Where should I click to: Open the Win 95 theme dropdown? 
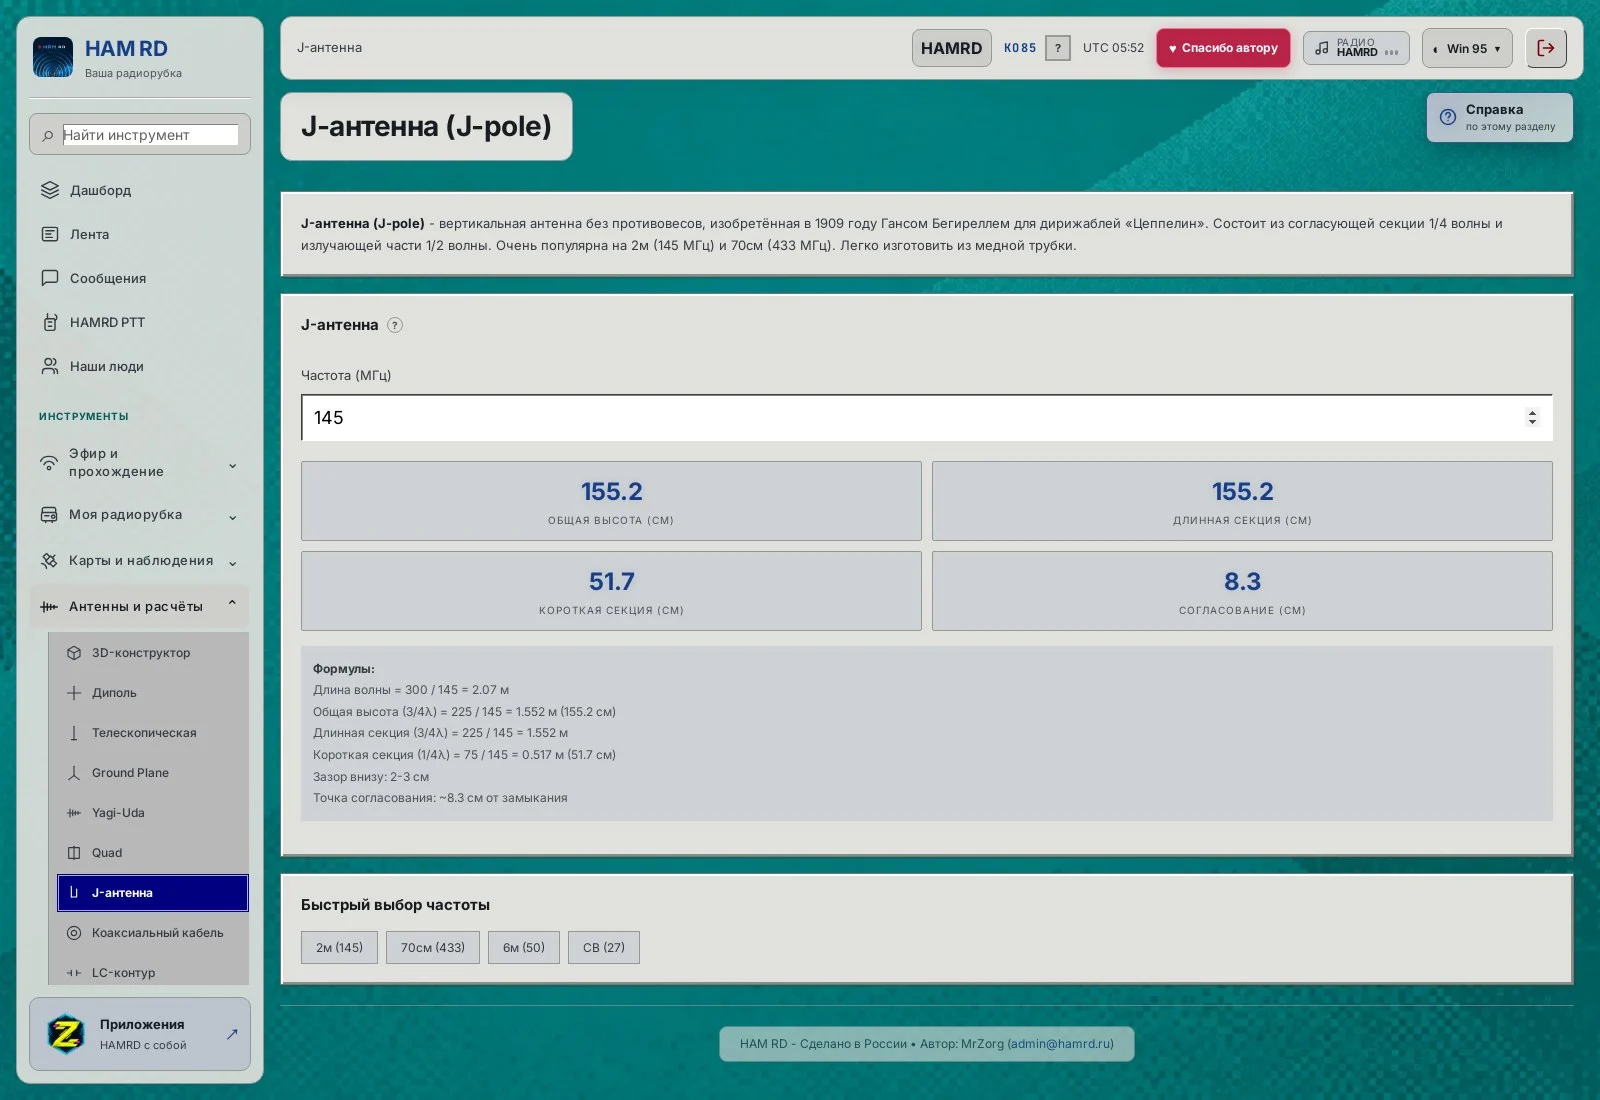click(1467, 48)
